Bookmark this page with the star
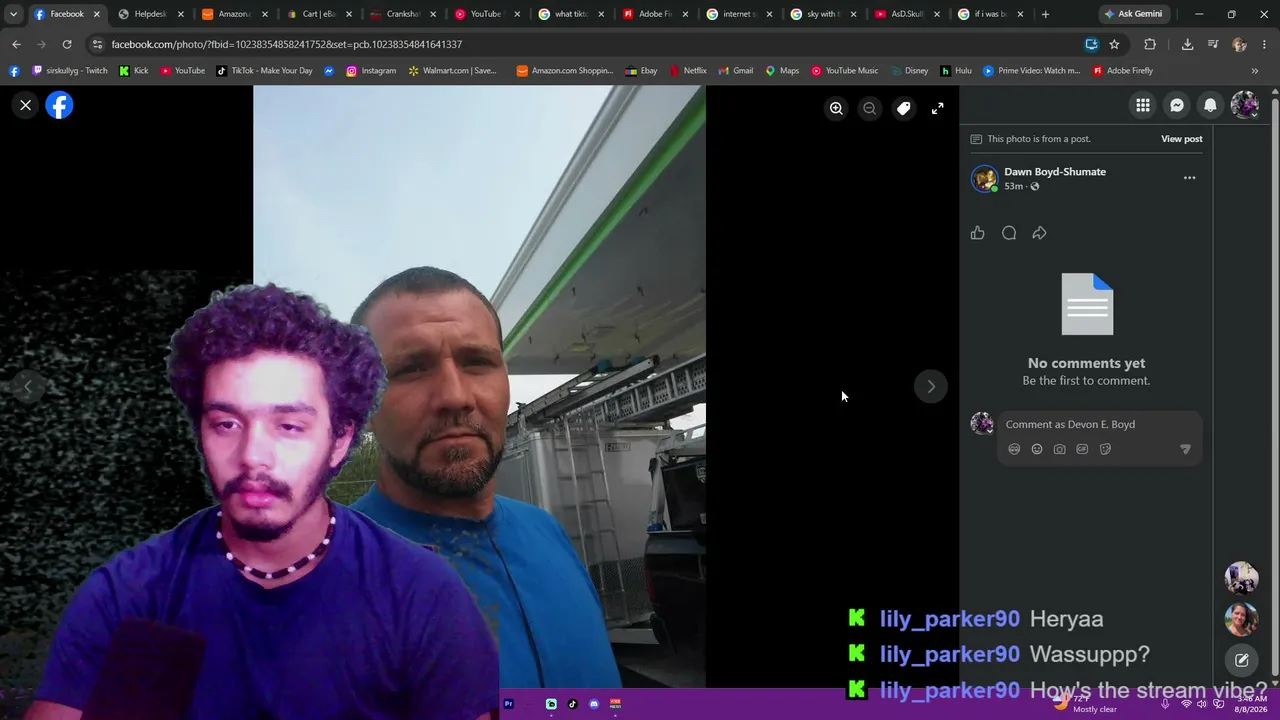Screen dimensions: 1280x720 (x=1114, y=44)
